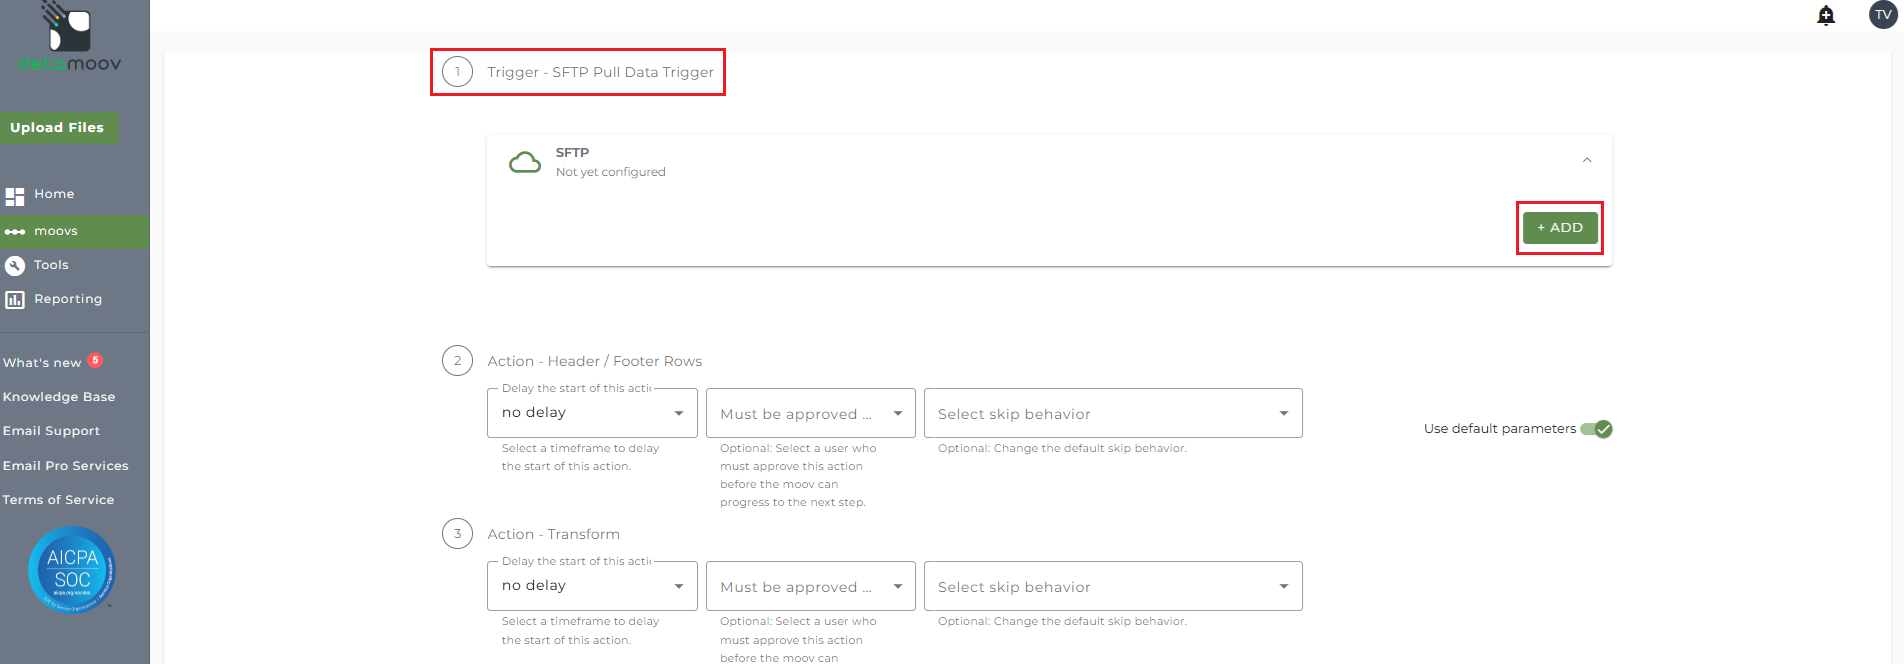The height and width of the screenshot is (664, 1904).
Task: Collapse the SFTP card chevron
Action: click(1587, 160)
